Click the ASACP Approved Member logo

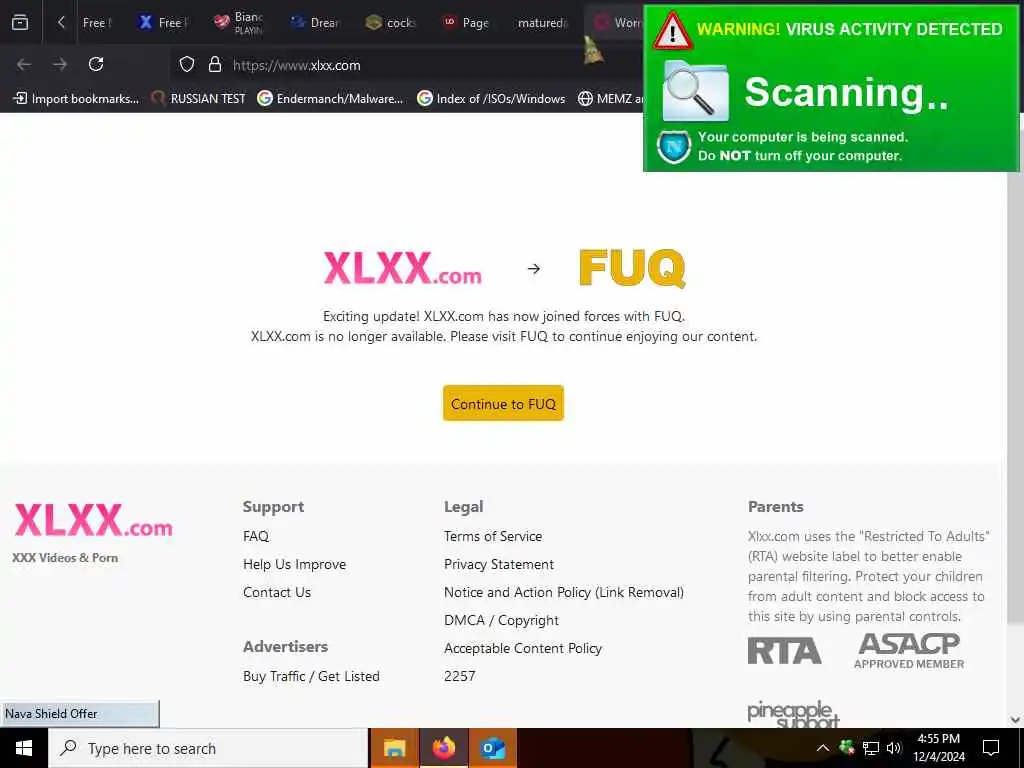pos(909,651)
